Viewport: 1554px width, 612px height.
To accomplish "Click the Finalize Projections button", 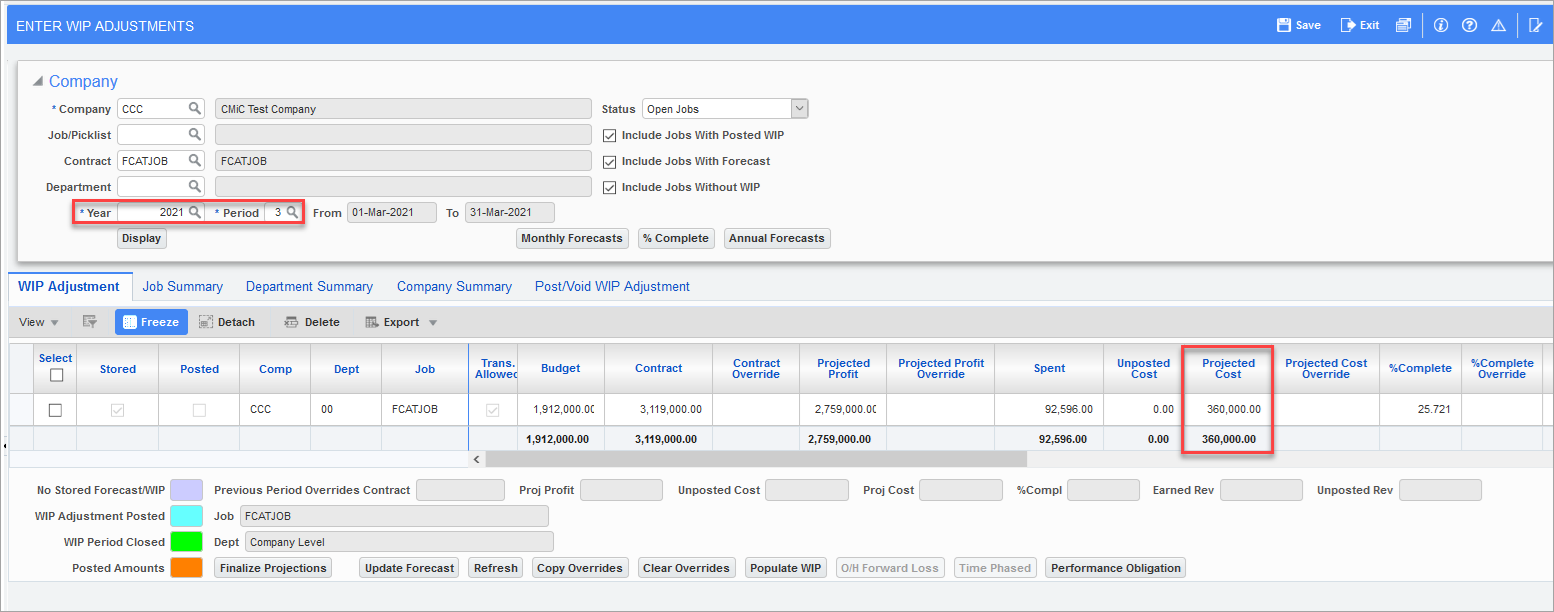I will [273, 568].
